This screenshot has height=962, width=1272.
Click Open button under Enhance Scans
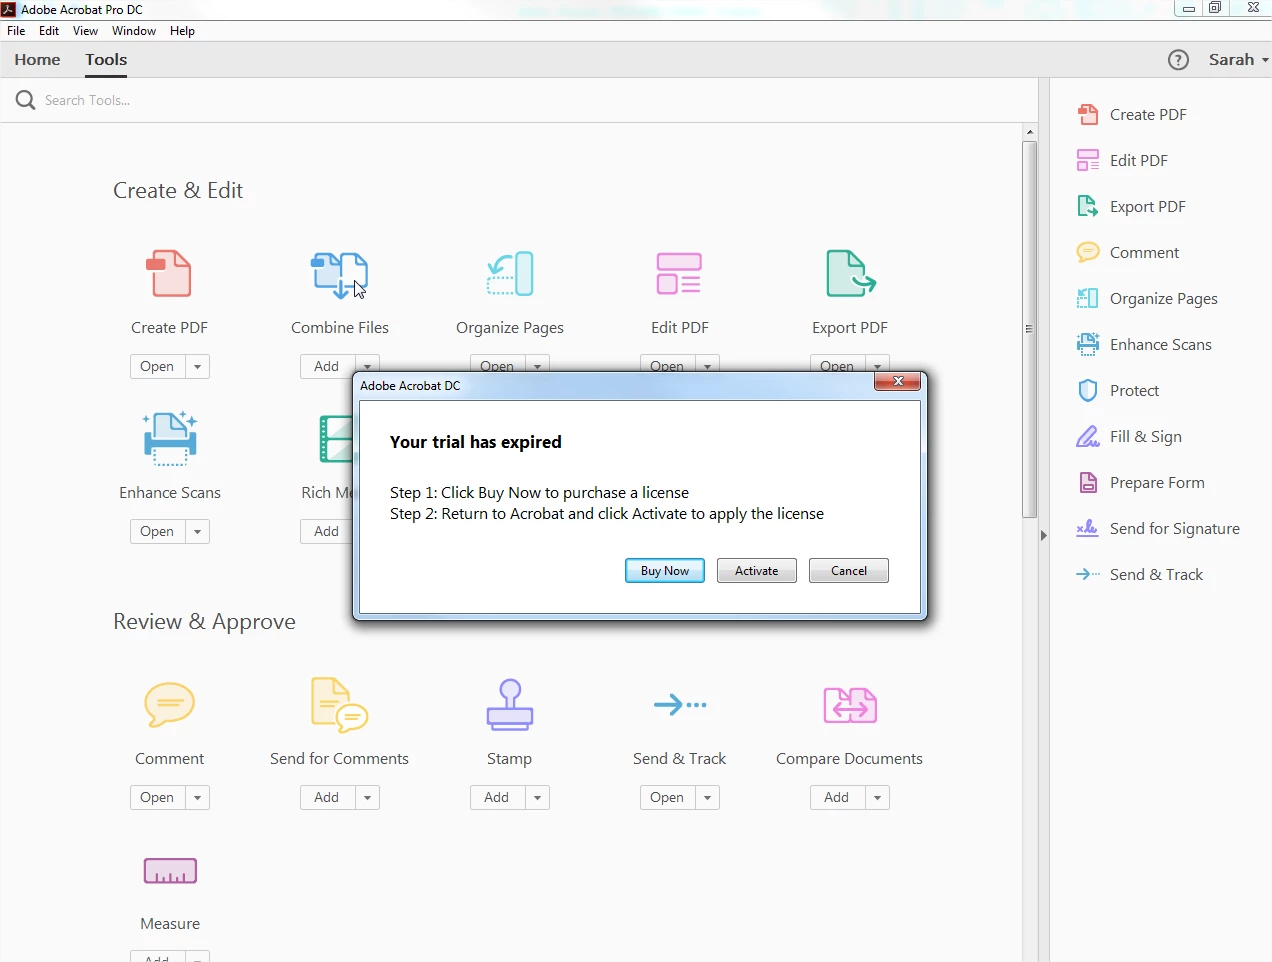coord(157,532)
